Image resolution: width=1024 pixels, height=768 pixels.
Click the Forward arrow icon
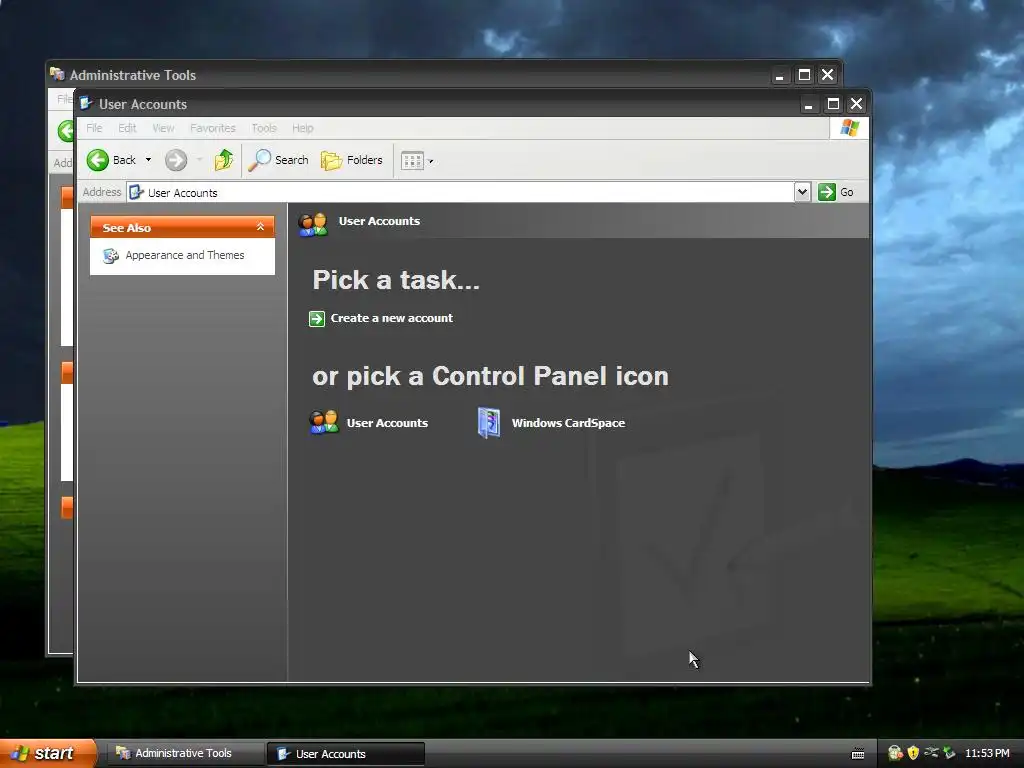pyautogui.click(x=176, y=160)
